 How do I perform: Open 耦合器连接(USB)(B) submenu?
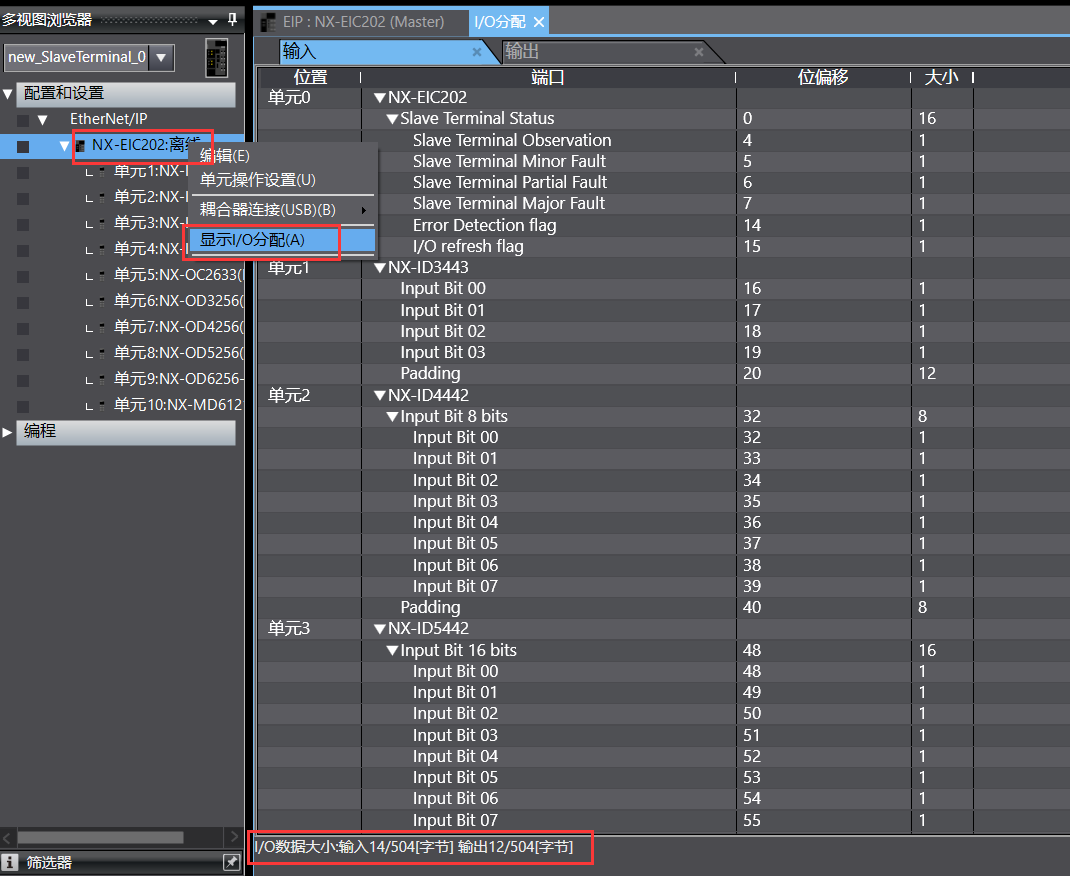tap(268, 210)
